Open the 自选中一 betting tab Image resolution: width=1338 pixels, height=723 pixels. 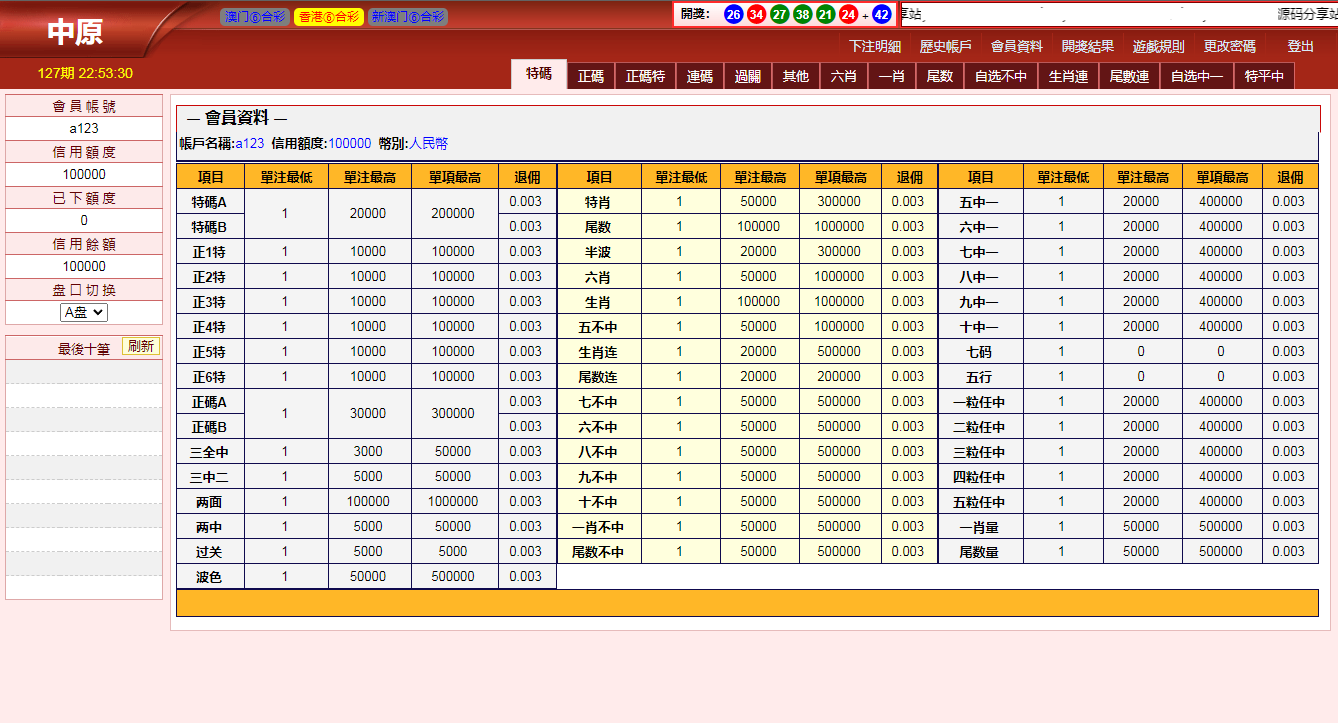[1197, 76]
